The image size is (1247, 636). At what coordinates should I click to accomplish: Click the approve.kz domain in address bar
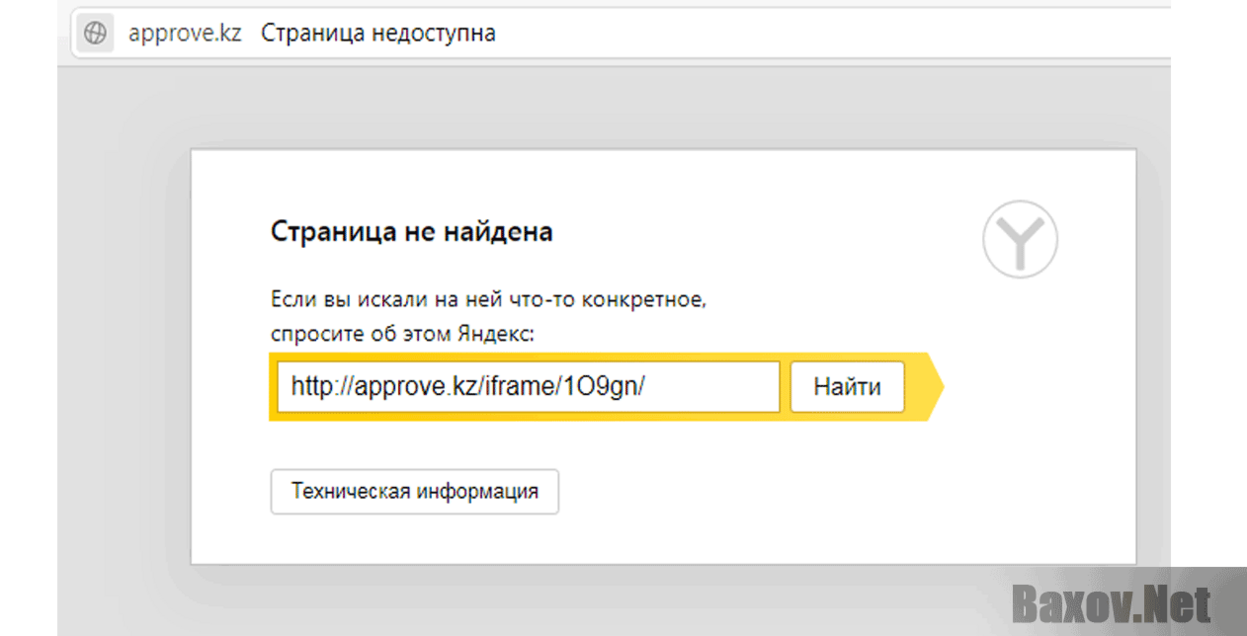point(184,34)
